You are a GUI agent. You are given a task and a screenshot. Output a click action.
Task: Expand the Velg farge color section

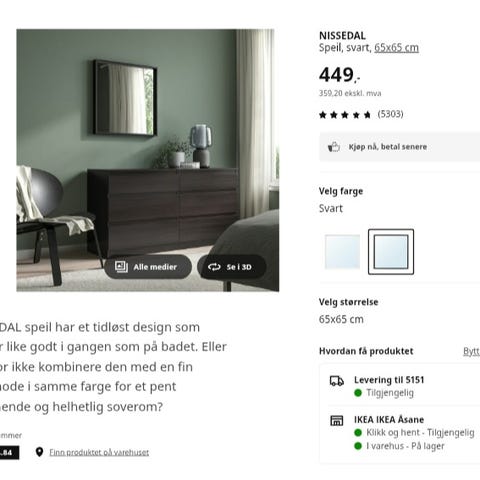(x=341, y=191)
